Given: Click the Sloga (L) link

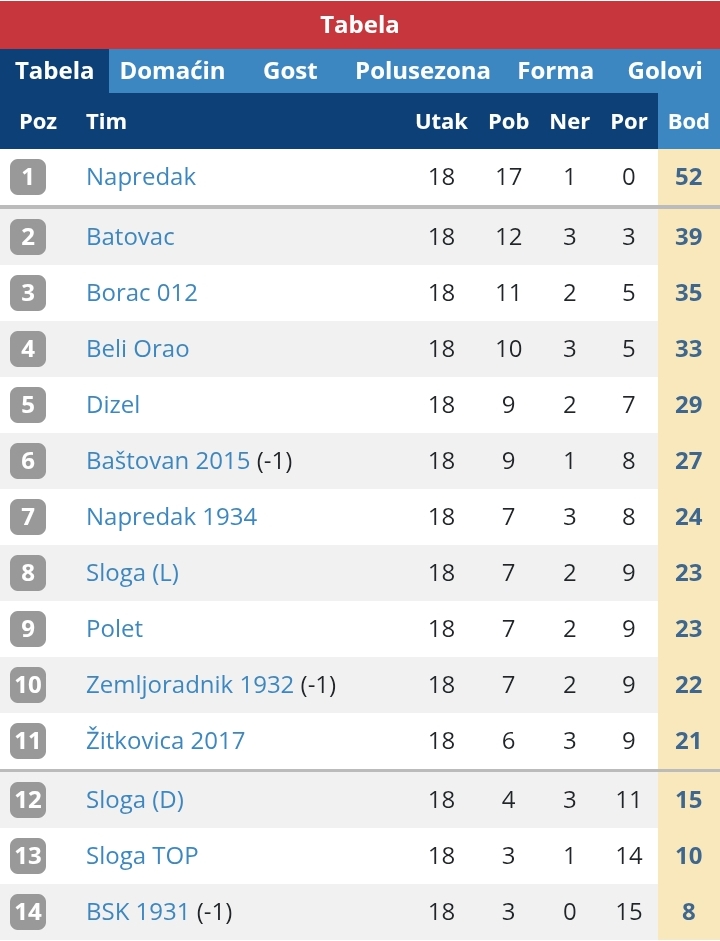Looking at the screenshot, I should tap(133, 573).
